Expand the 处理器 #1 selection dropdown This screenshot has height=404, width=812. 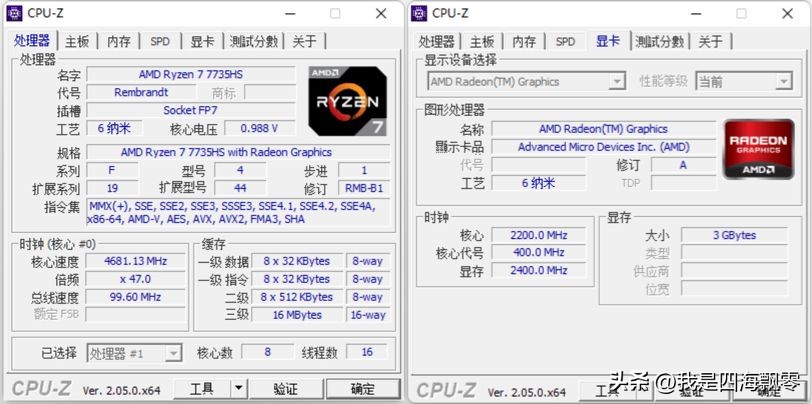tap(134, 353)
